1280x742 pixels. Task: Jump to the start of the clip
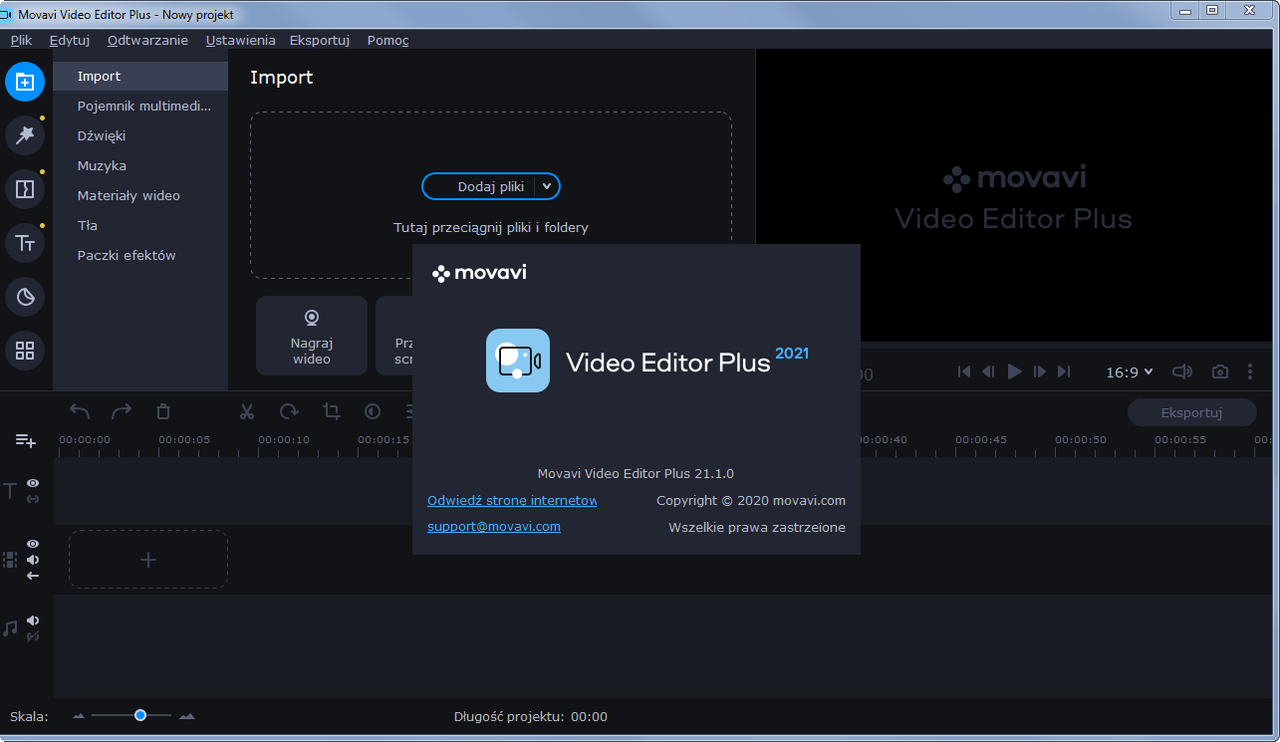pos(964,372)
